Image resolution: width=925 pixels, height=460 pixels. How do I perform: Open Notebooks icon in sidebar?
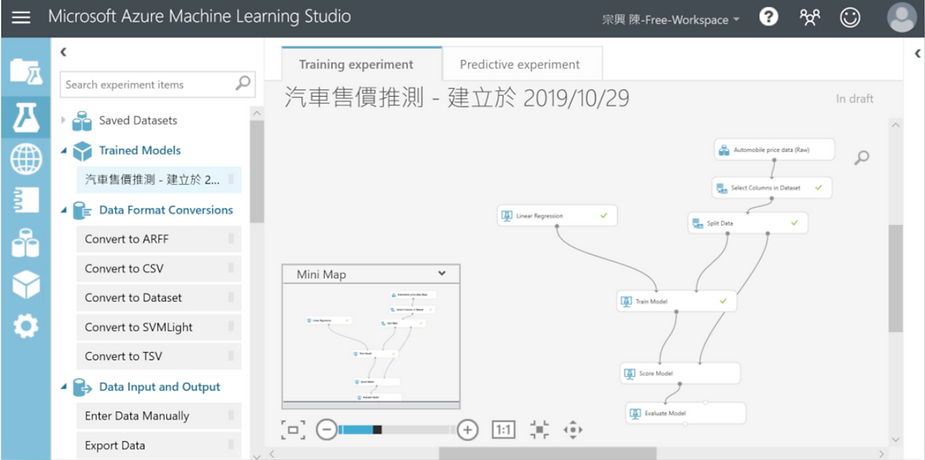26,200
